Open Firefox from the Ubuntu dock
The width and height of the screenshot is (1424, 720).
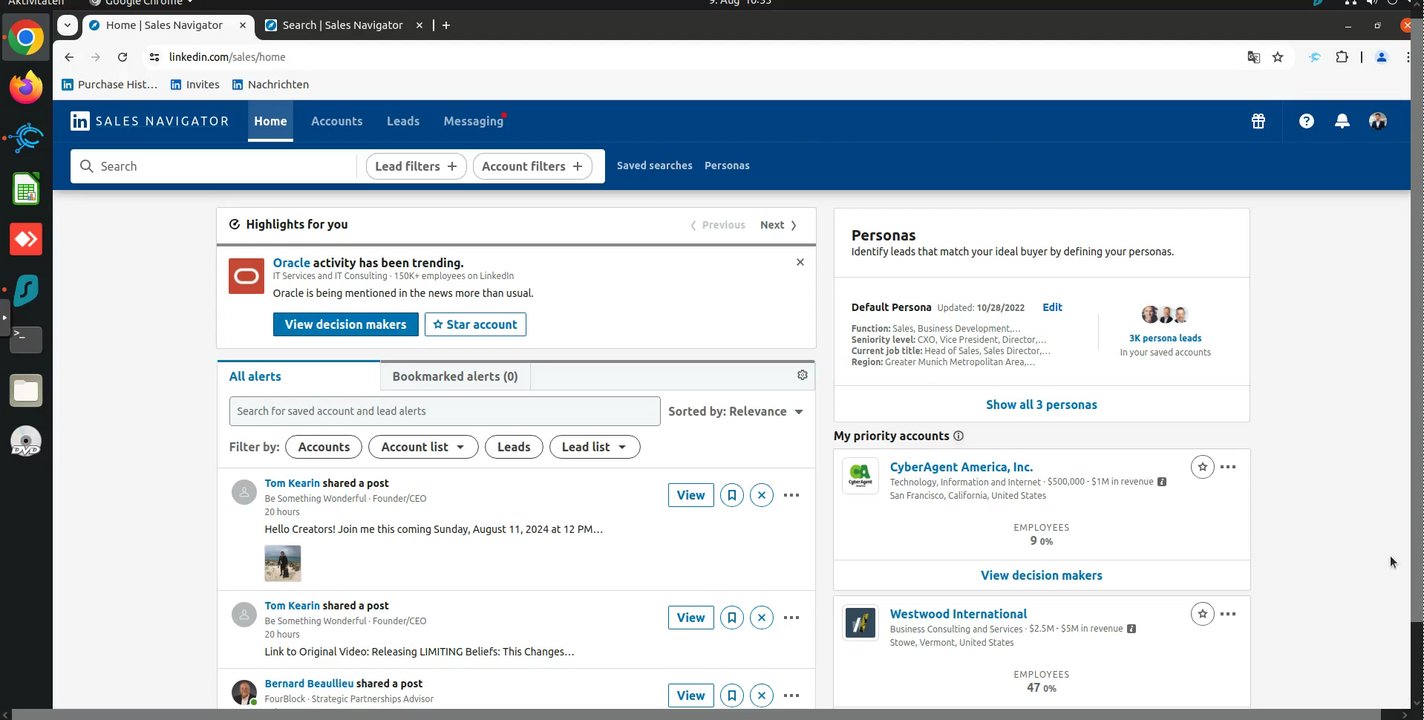(26, 88)
